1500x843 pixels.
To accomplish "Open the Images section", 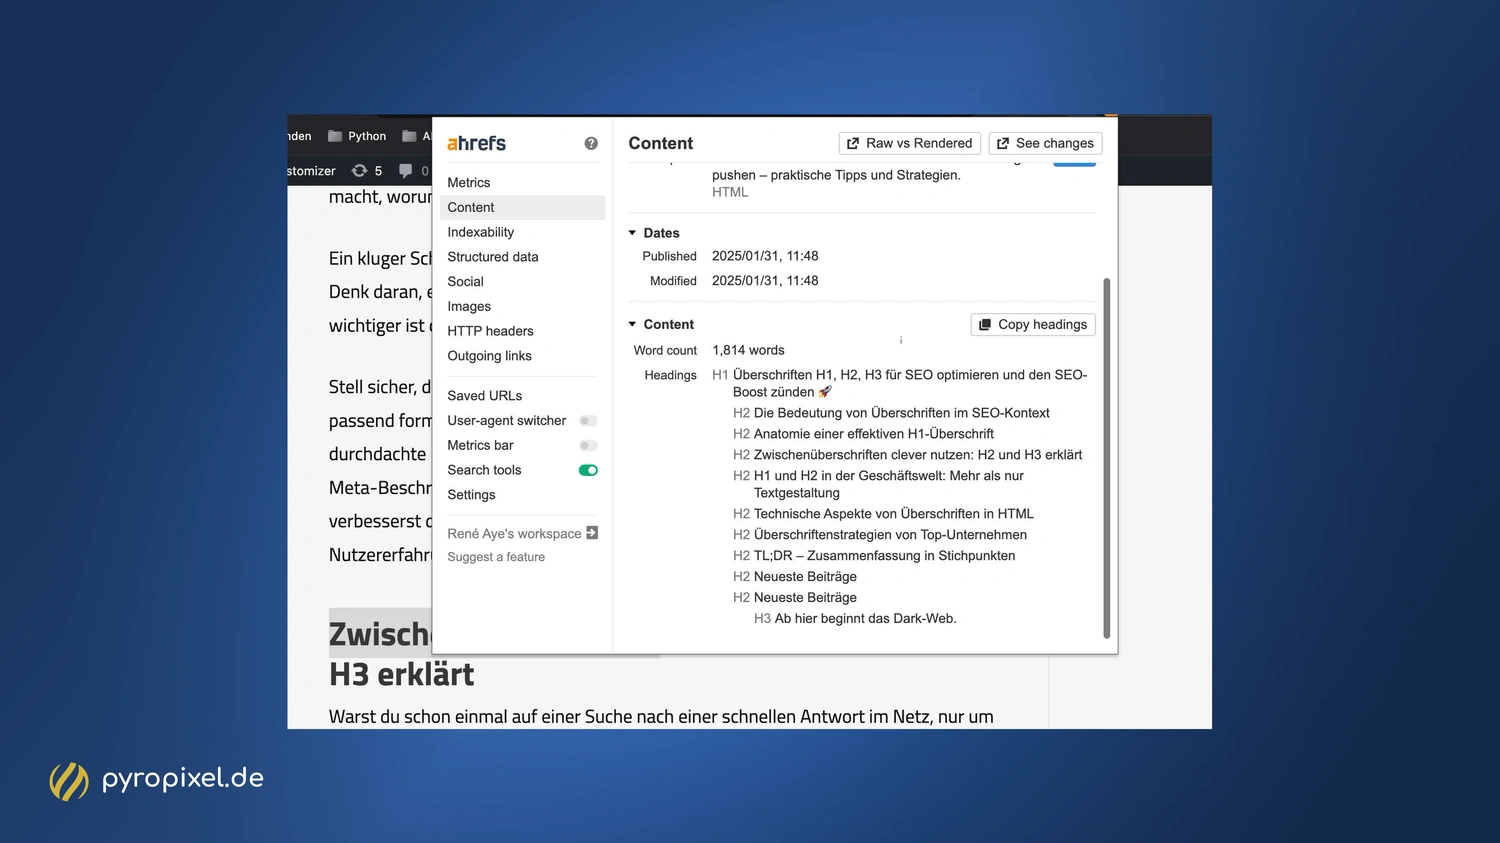I will pyautogui.click(x=469, y=306).
